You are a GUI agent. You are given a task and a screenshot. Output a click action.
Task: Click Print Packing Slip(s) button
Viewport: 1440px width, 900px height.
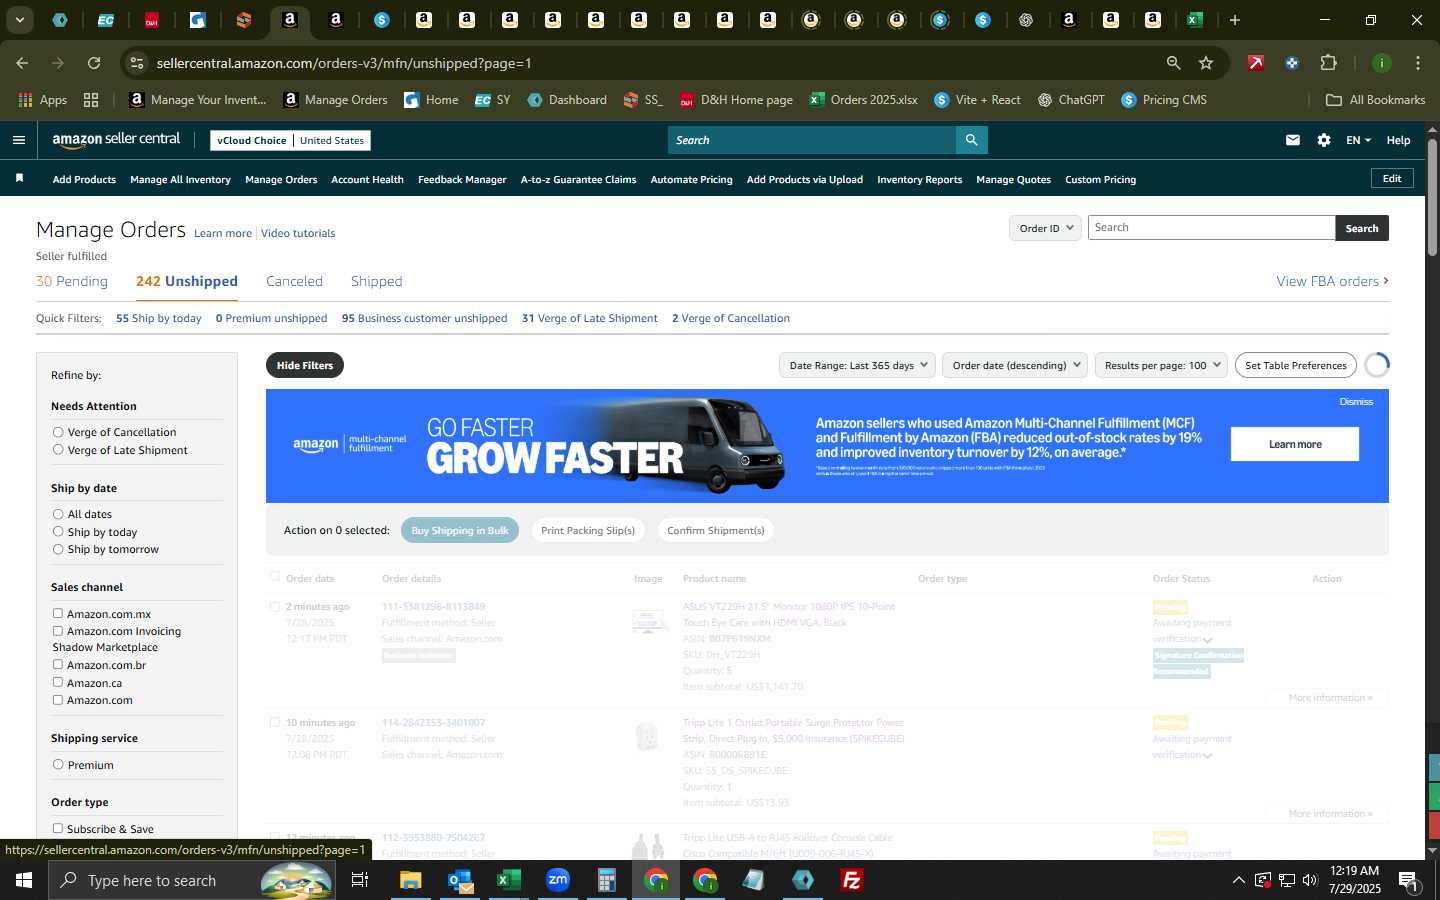click(x=588, y=530)
